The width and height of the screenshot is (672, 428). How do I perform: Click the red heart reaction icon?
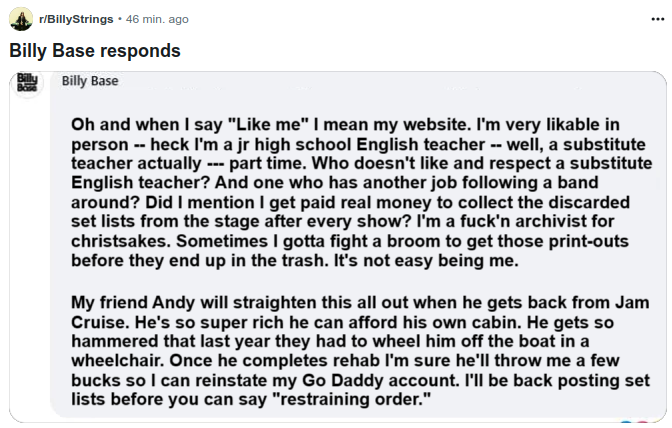[641, 424]
